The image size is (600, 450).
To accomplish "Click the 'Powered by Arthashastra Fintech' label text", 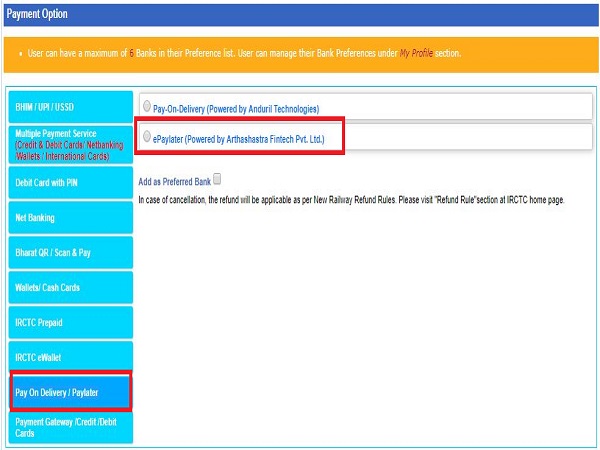I will pos(268,140).
